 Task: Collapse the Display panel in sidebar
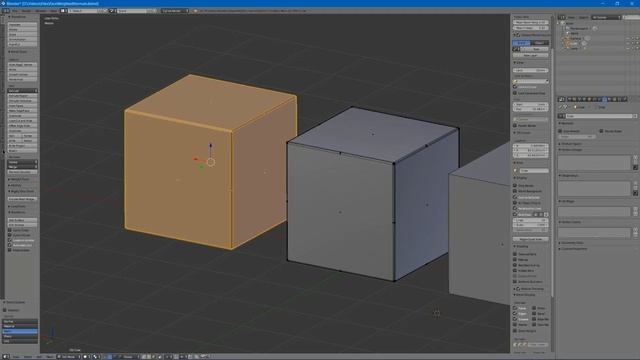click(x=521, y=178)
